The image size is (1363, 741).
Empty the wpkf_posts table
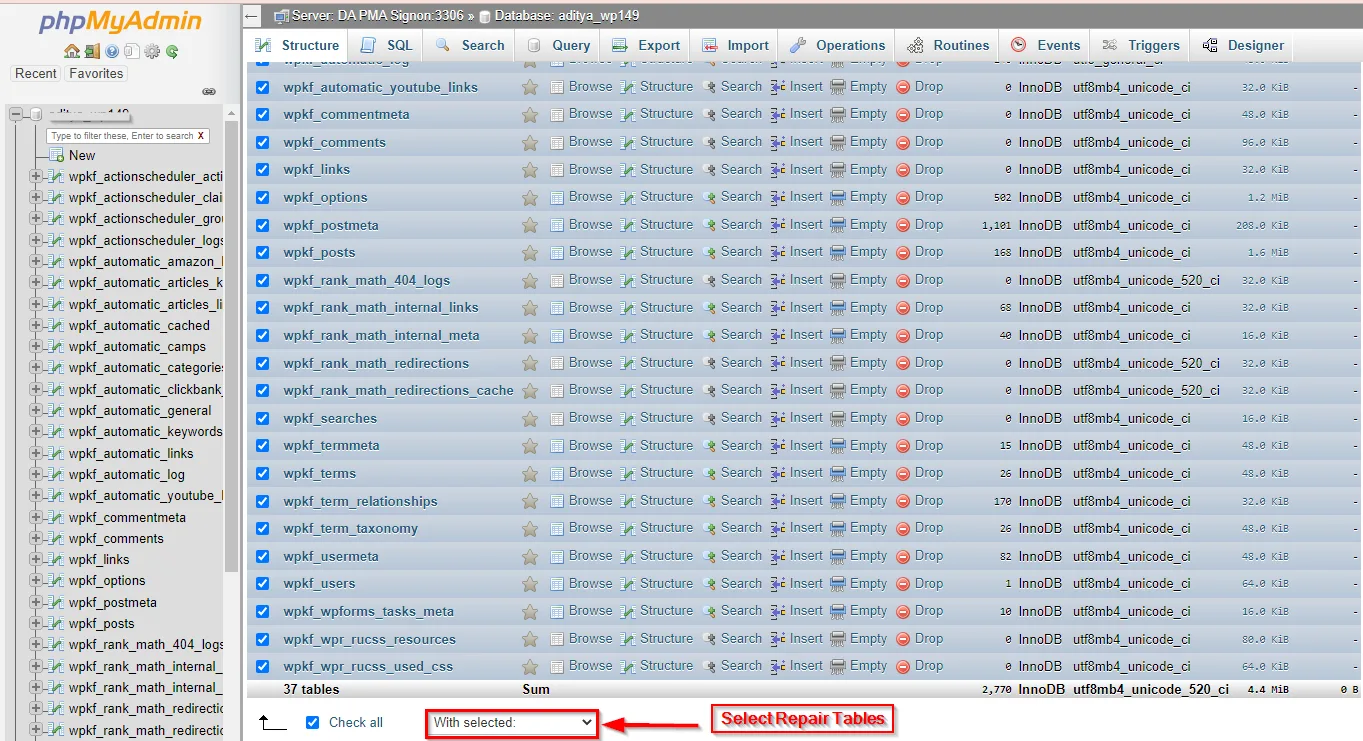click(x=859, y=252)
